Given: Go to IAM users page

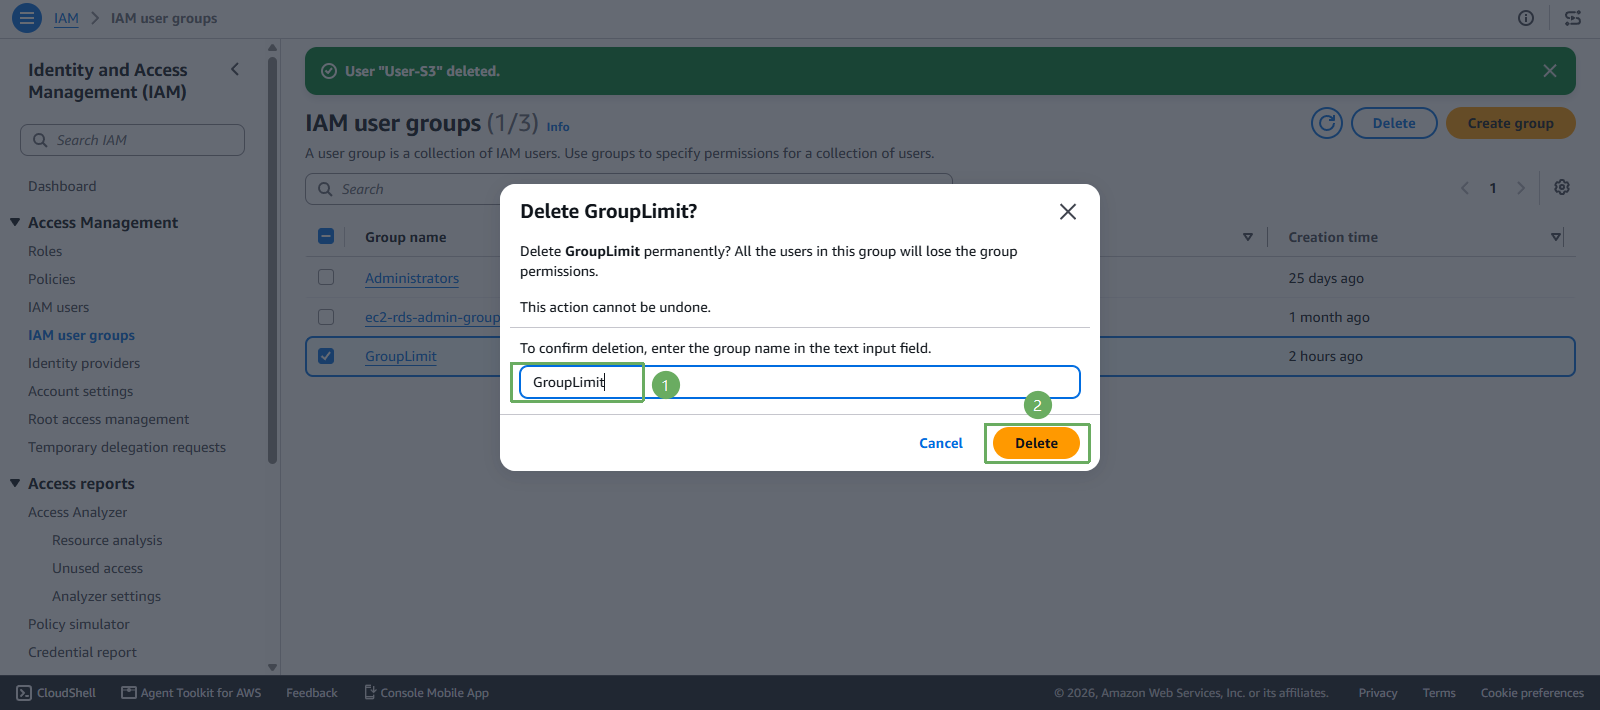Looking at the screenshot, I should click(x=58, y=307).
